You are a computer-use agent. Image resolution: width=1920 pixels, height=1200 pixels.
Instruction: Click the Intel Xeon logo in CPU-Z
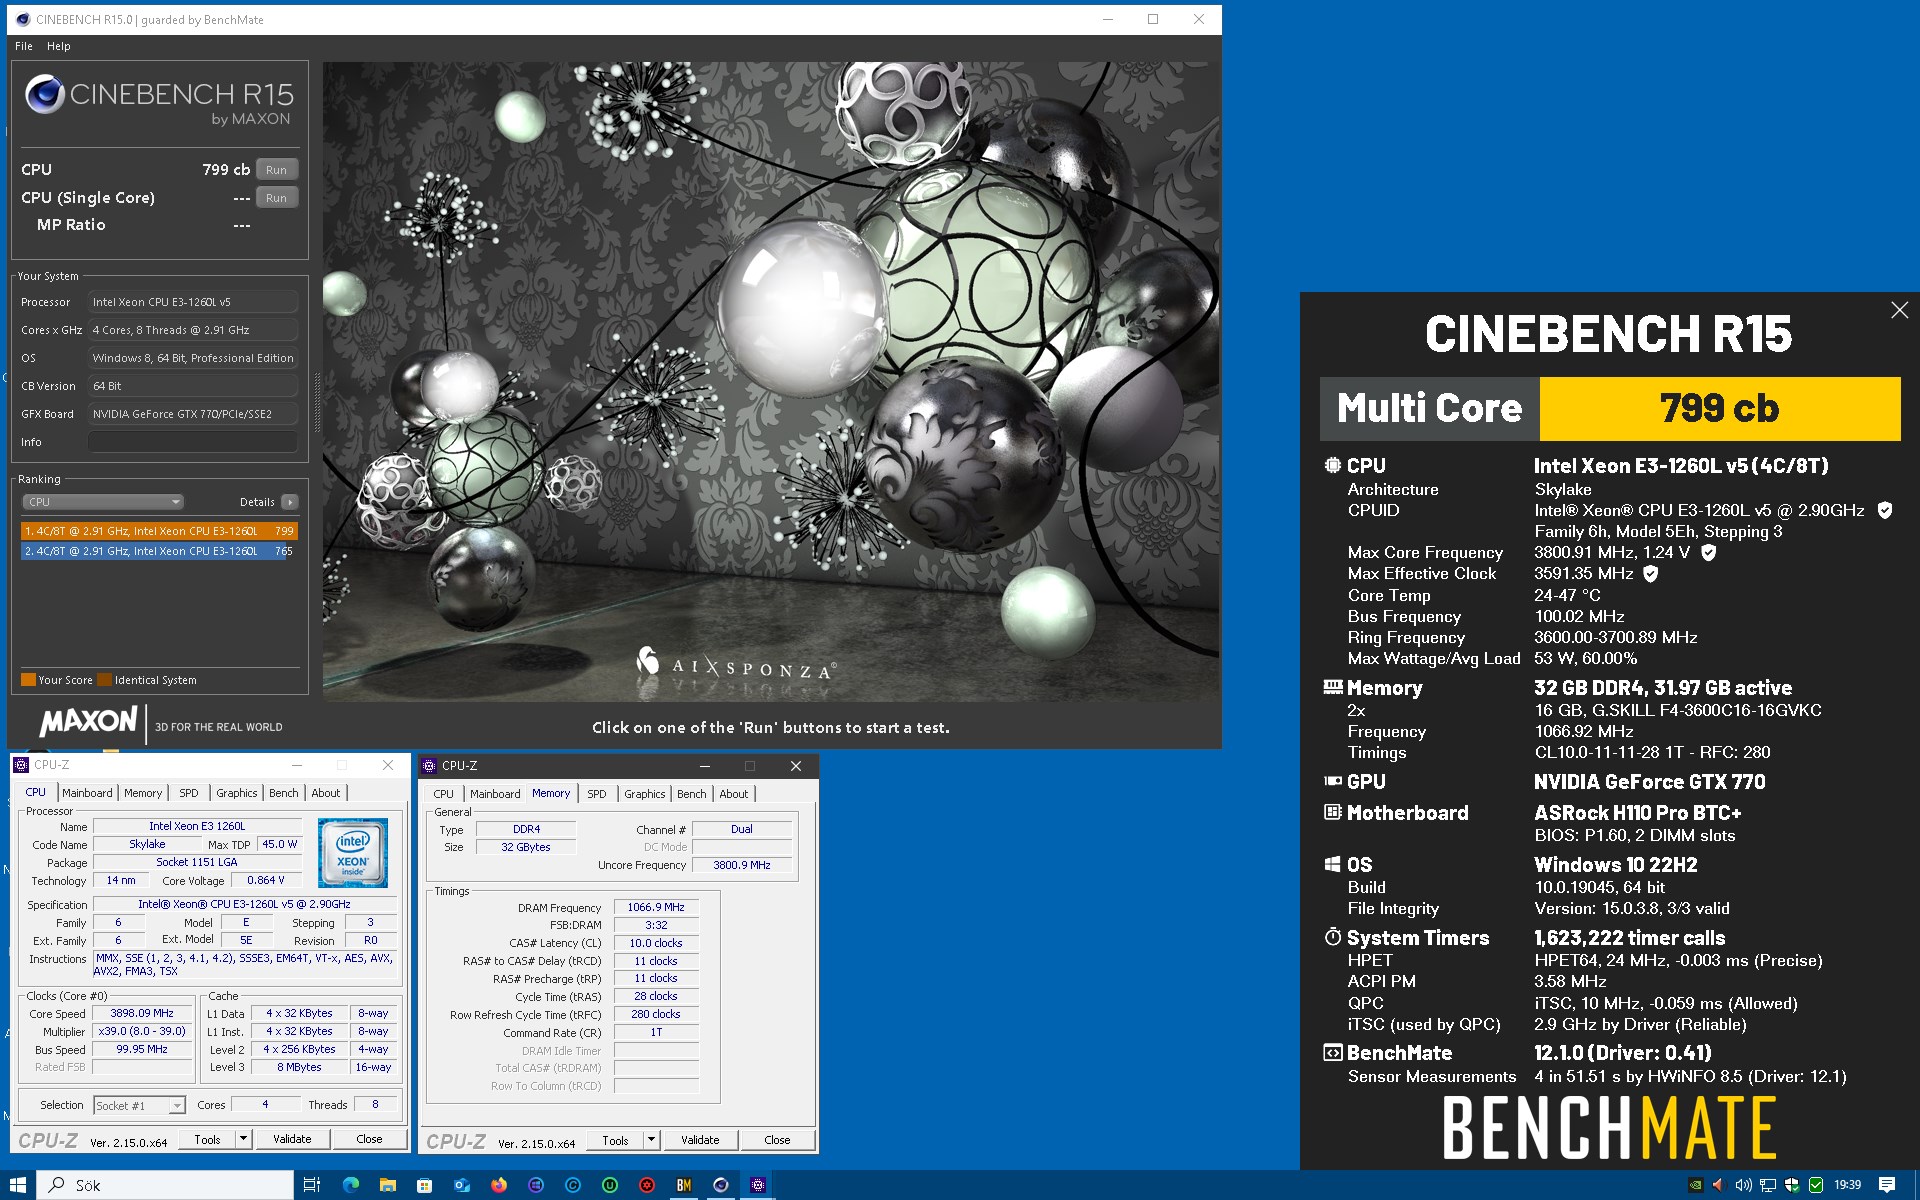(x=353, y=853)
